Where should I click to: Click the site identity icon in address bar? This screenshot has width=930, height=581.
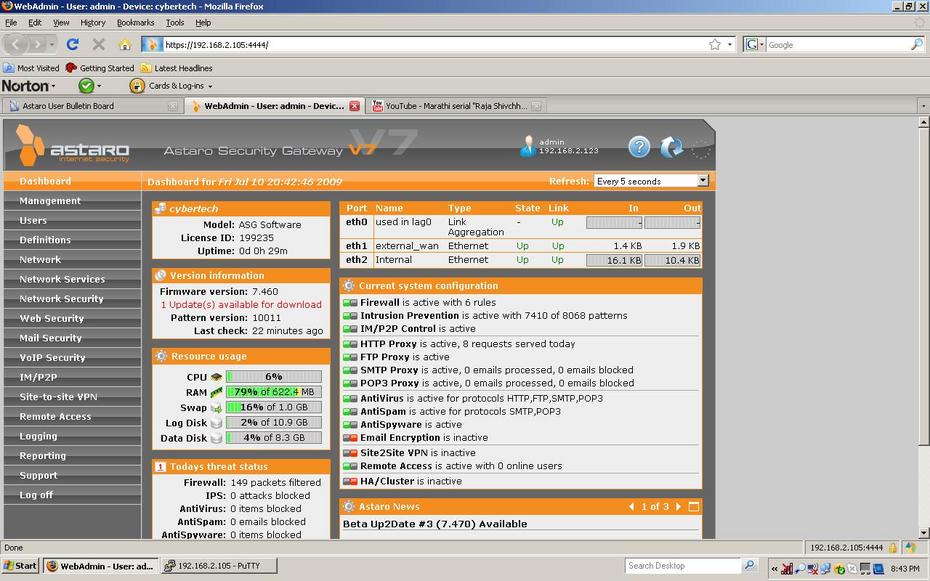(151, 44)
